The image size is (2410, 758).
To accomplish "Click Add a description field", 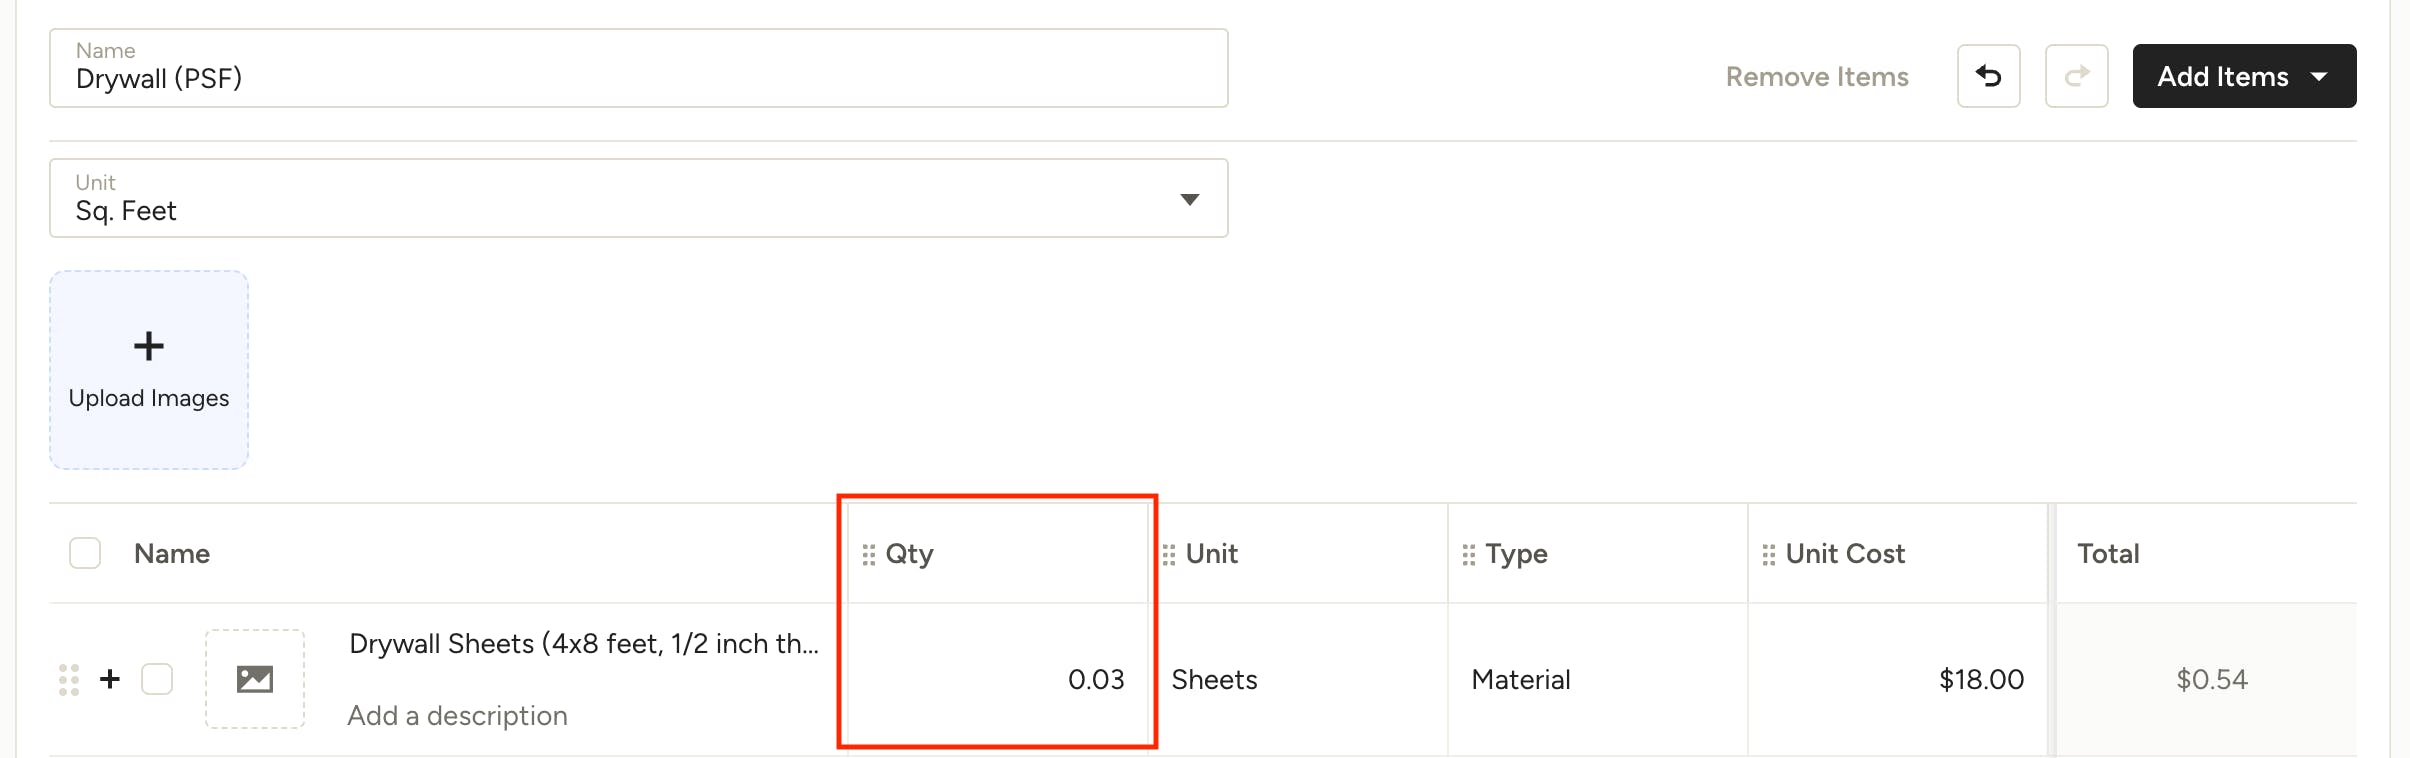I will pos(458,715).
